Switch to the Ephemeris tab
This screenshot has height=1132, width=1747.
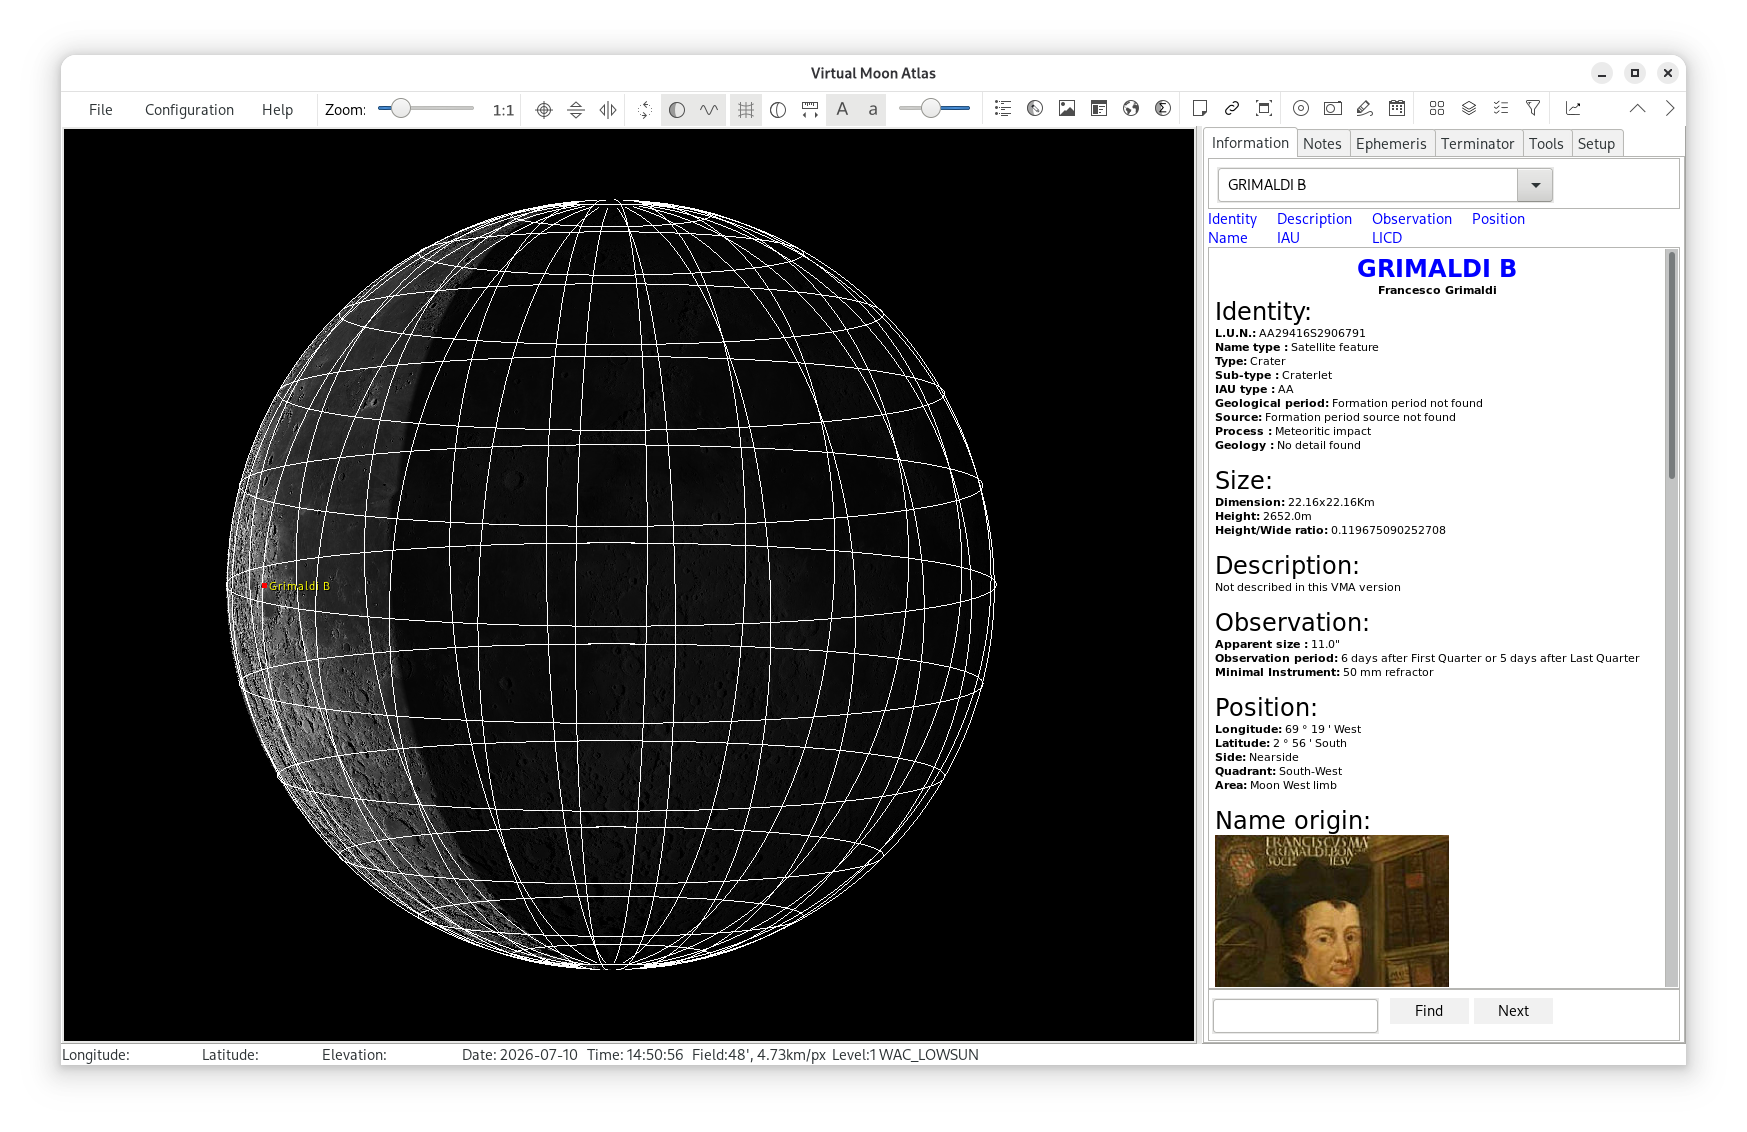pos(1391,144)
